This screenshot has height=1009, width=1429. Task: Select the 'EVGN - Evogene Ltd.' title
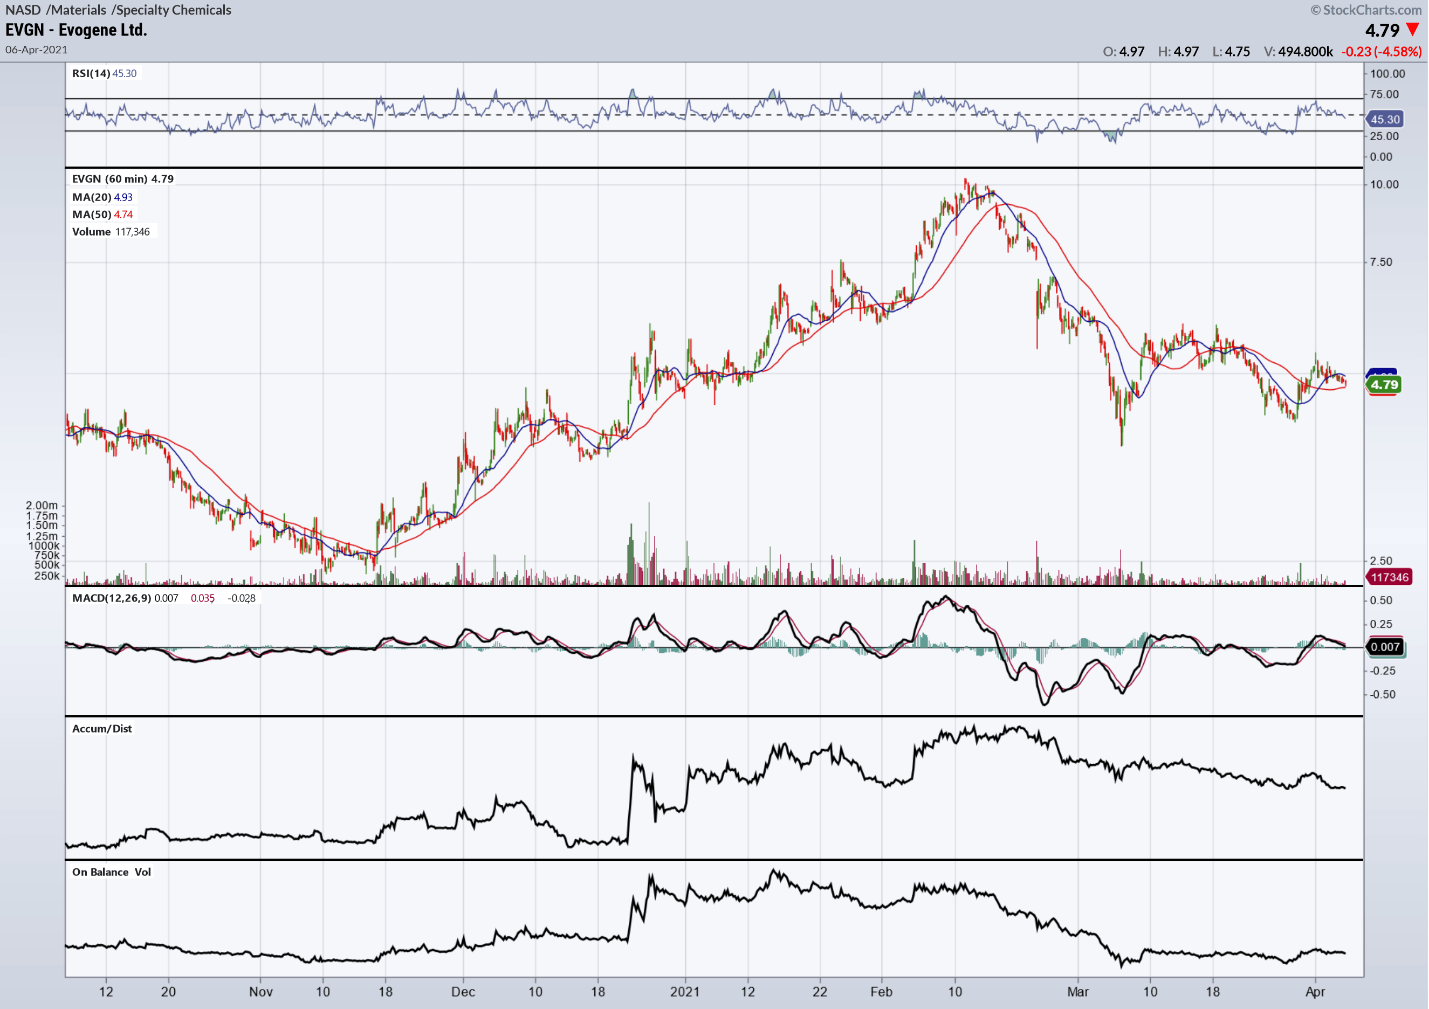click(76, 30)
